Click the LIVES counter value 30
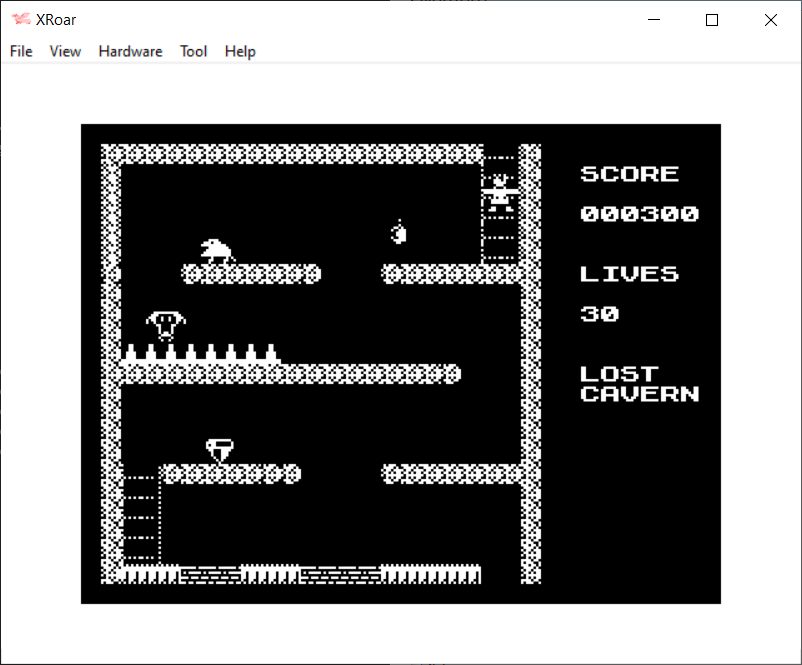The image size is (802, 665). (x=600, y=314)
